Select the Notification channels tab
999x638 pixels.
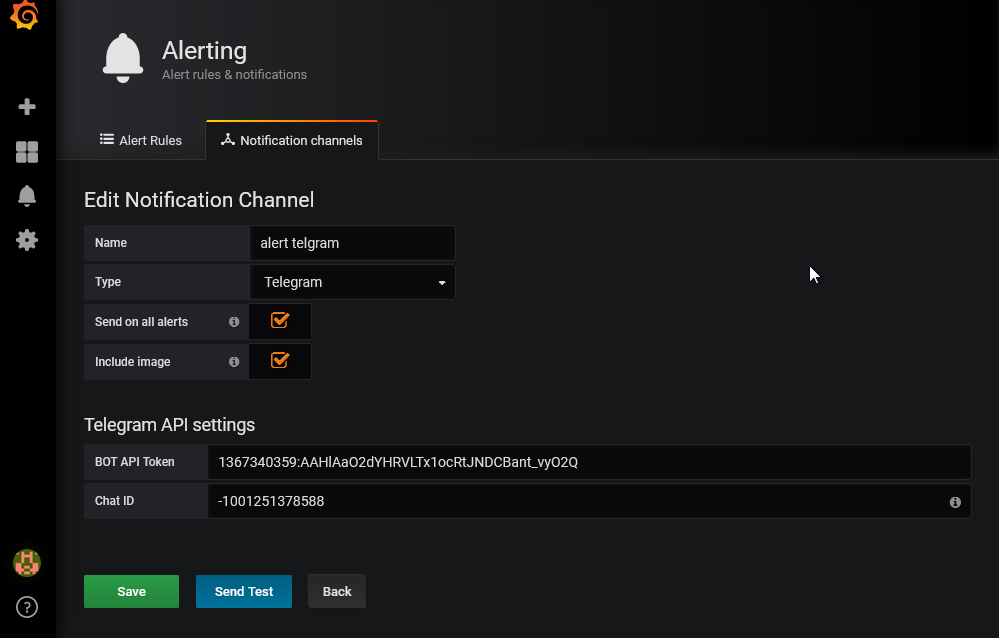[x=292, y=140]
